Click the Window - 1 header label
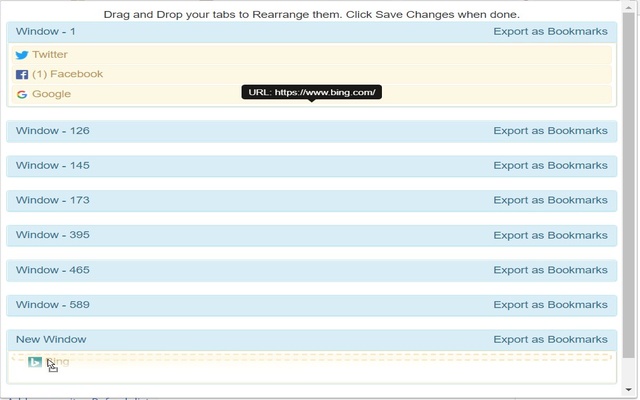This screenshot has height=400, width=640. [x=46, y=31]
